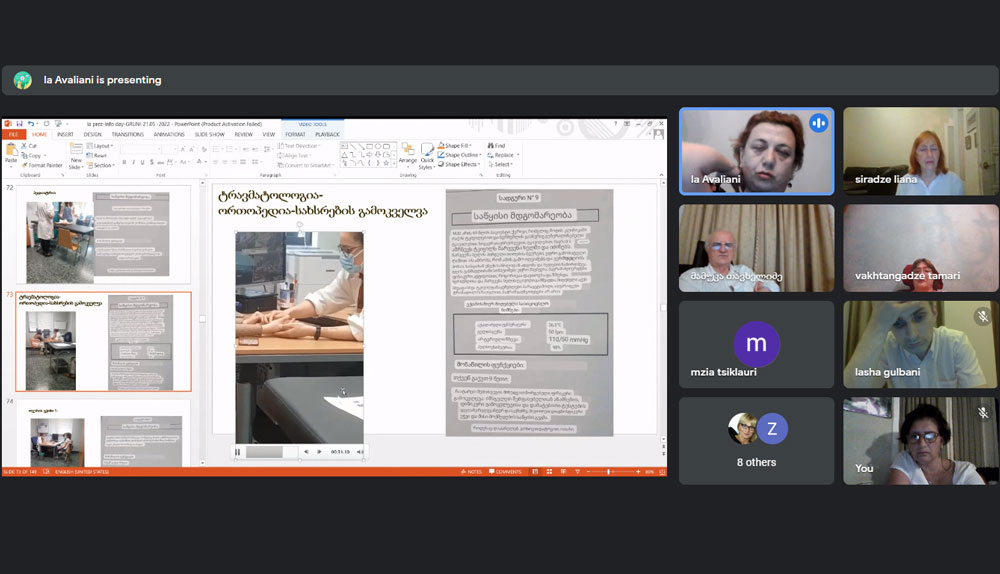Expand the Layout dropdown

click(x=101, y=145)
